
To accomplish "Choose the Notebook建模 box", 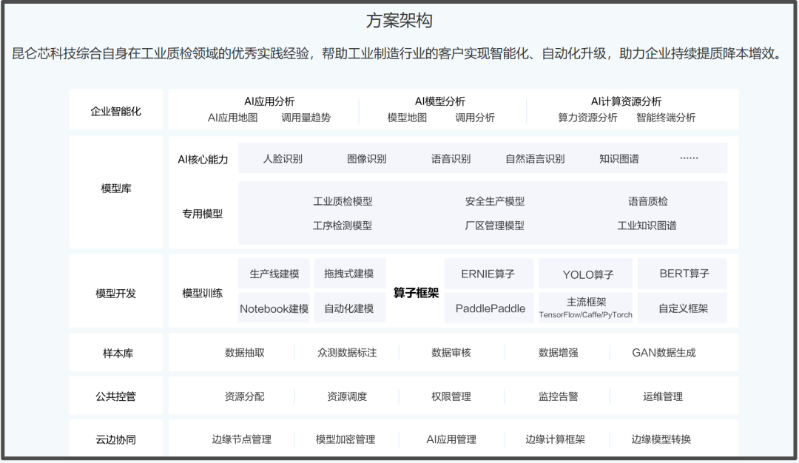I will point(274,309).
